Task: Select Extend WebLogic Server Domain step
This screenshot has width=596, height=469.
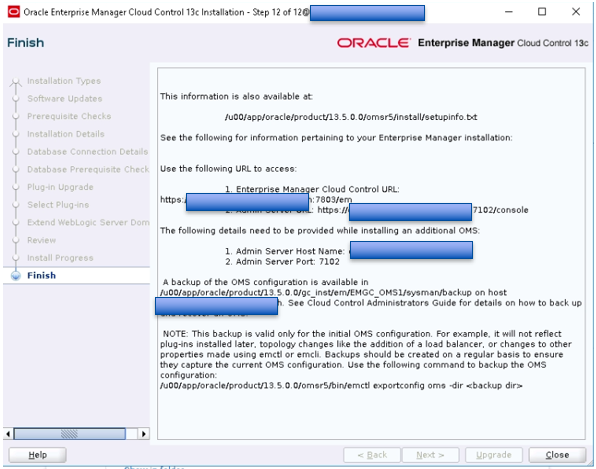Action: [88, 222]
